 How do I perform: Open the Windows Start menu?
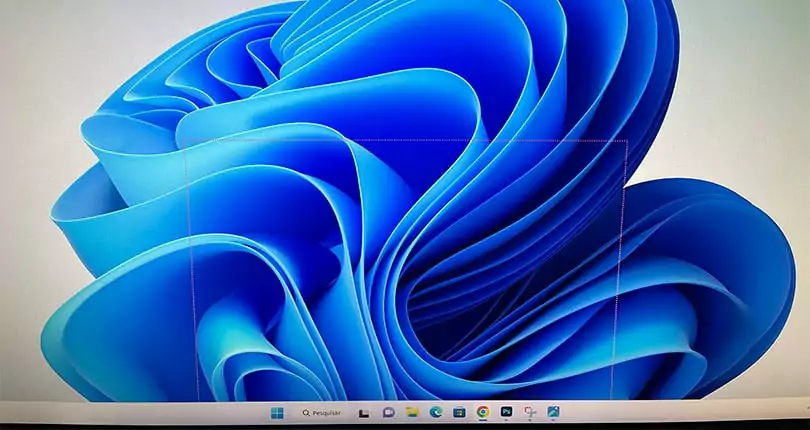coord(277,413)
